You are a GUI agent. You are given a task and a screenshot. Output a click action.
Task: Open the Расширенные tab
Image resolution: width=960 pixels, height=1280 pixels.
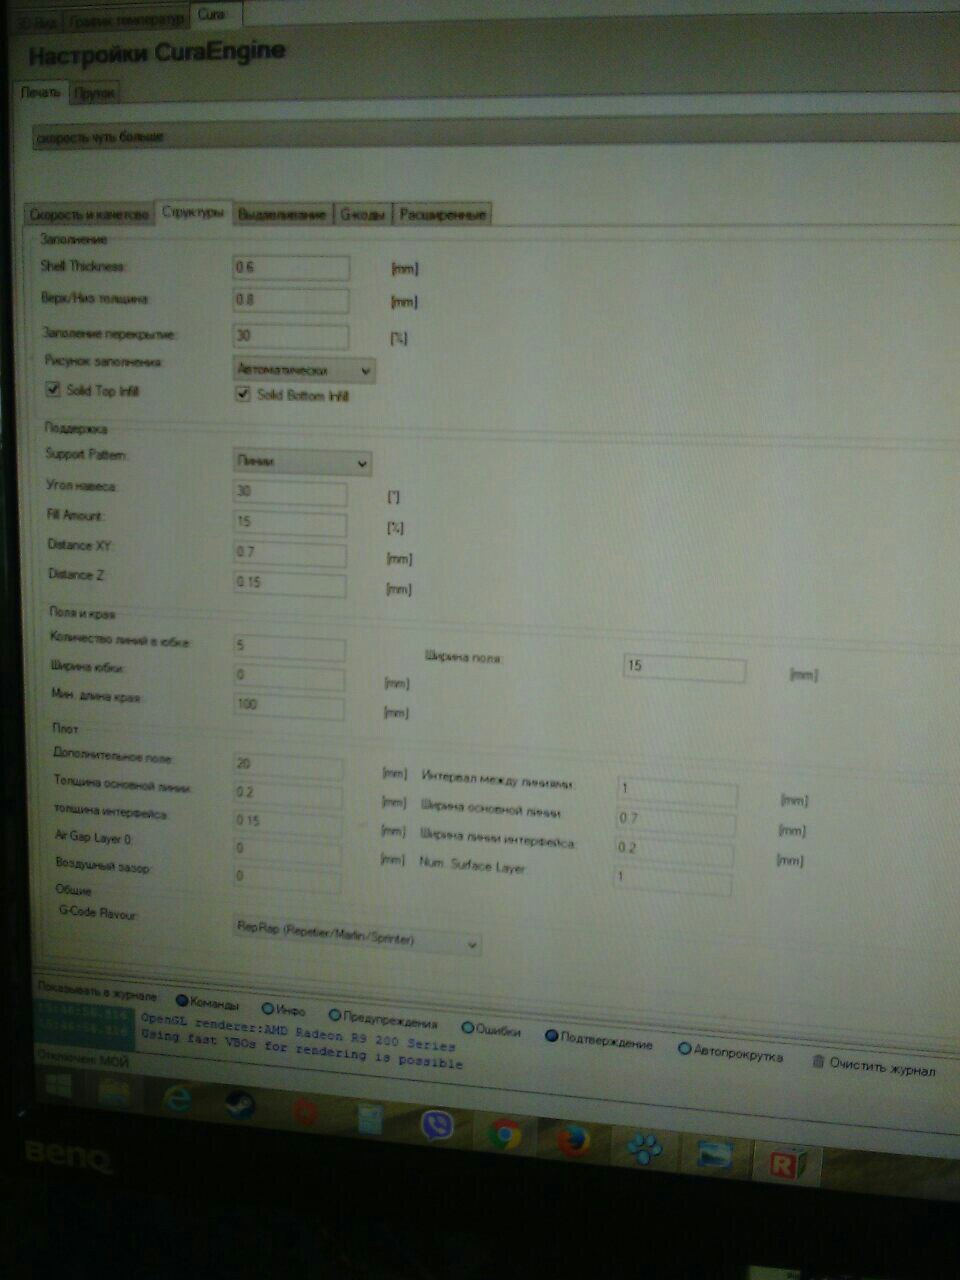[x=442, y=214]
